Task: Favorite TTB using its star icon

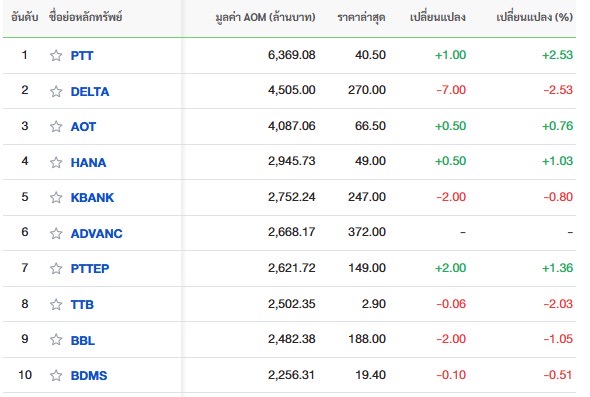Action: pyautogui.click(x=56, y=304)
